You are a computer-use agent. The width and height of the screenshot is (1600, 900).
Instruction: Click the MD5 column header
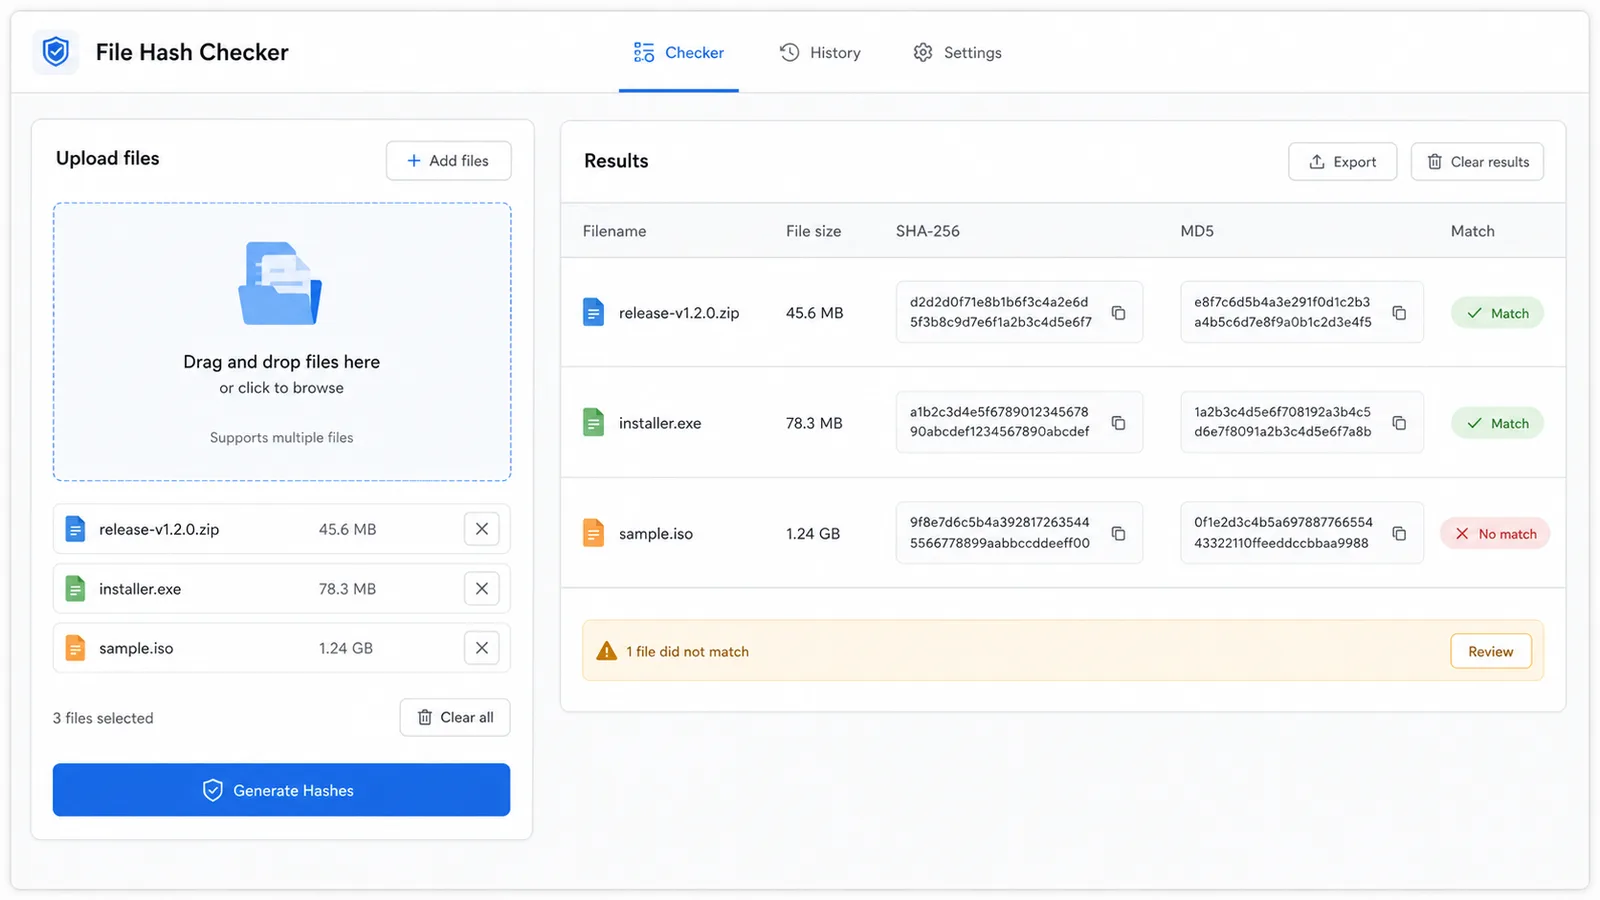[1197, 231]
